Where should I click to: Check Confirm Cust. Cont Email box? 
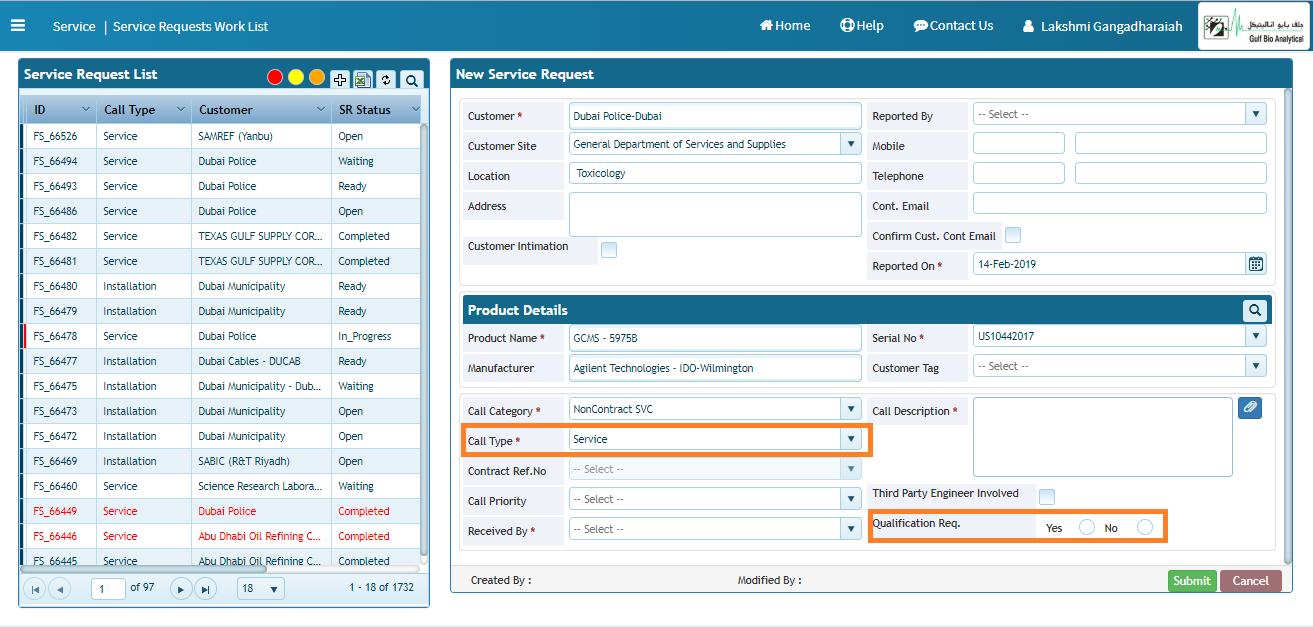point(1013,235)
